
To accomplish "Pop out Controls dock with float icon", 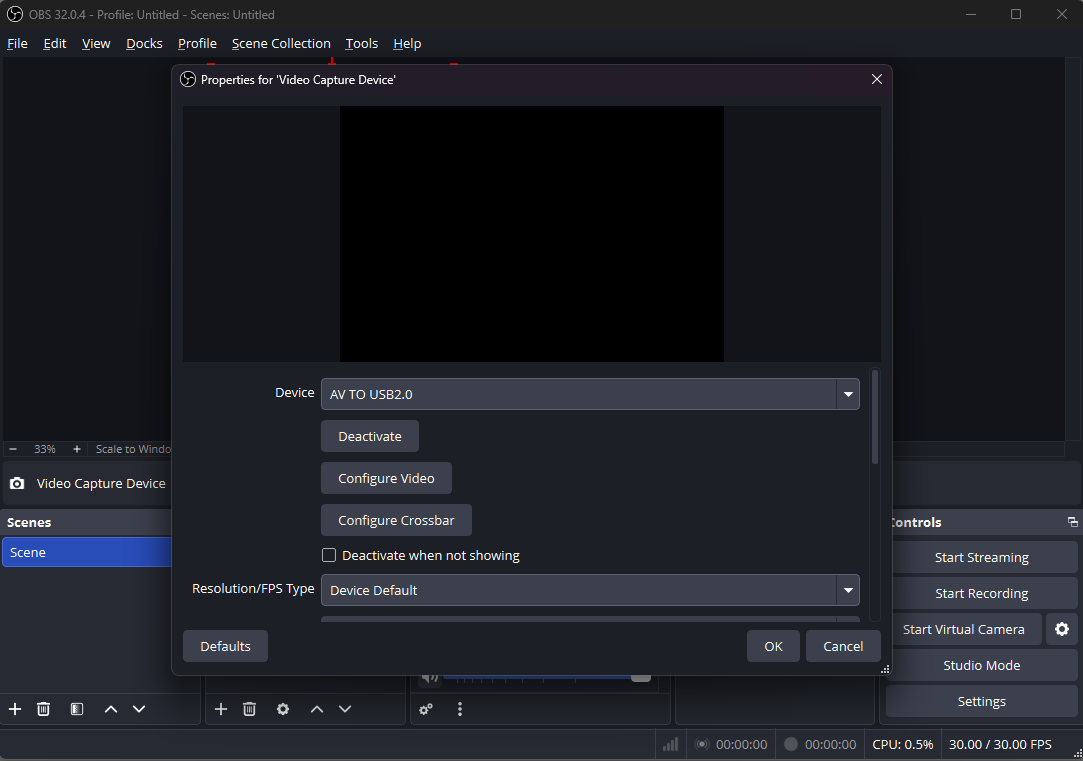I will tap(1072, 522).
